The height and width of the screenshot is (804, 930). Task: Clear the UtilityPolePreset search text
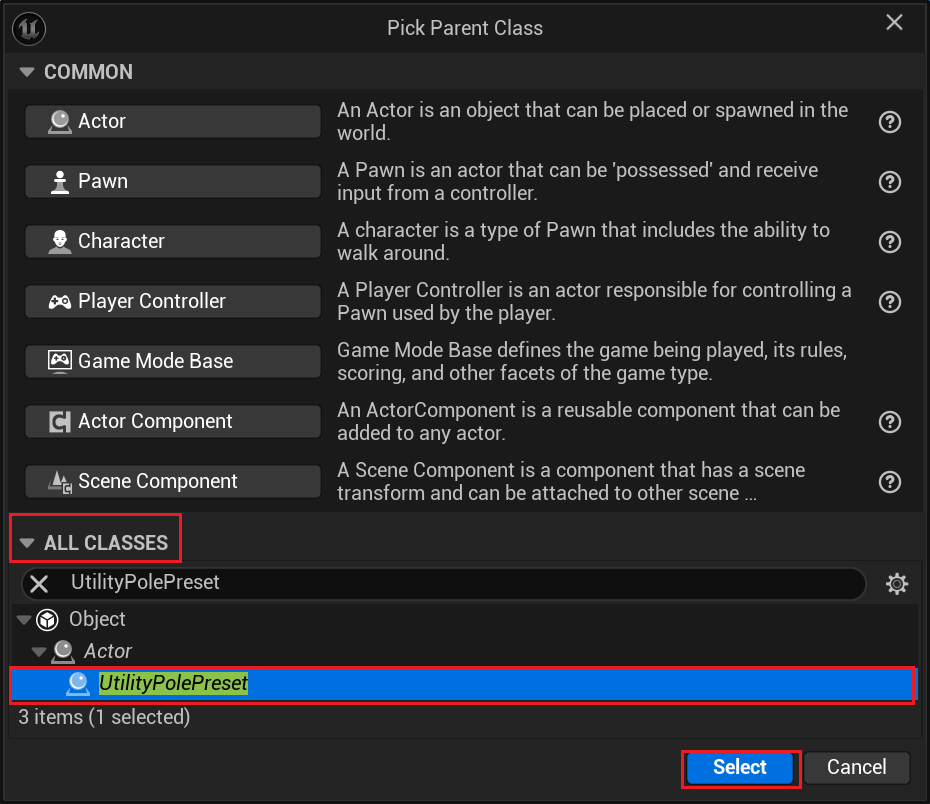(x=39, y=584)
